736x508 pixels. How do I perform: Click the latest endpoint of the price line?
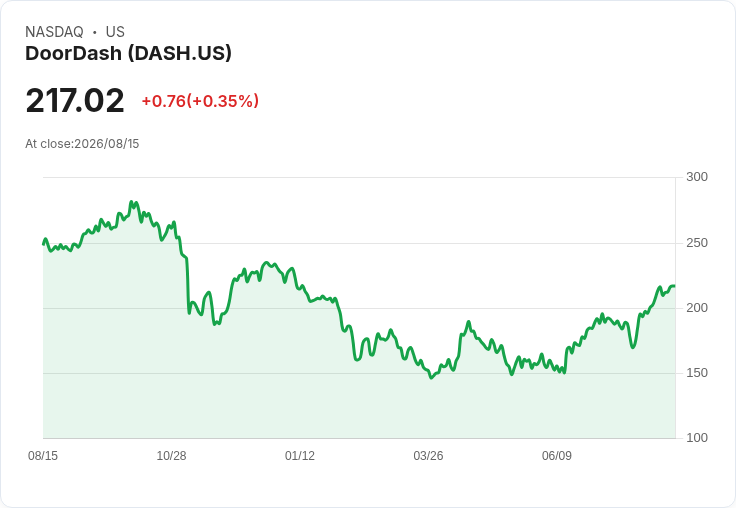click(674, 286)
